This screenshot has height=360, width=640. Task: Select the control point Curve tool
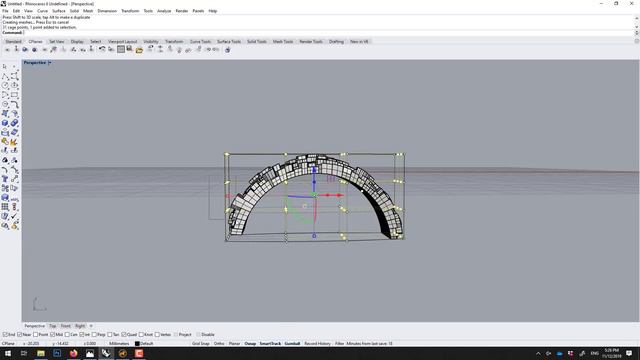pyautogui.click(x=14, y=76)
